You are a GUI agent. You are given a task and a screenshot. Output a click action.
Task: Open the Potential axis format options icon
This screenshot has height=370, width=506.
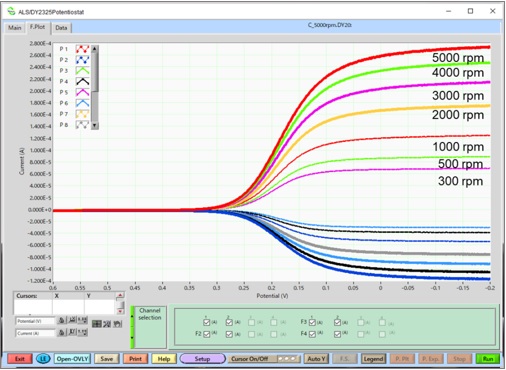pos(82,320)
